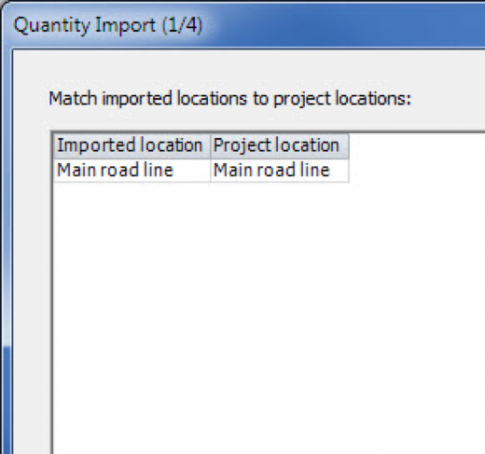
Task: Click blank gray area right of instruction label
Action: [448, 99]
